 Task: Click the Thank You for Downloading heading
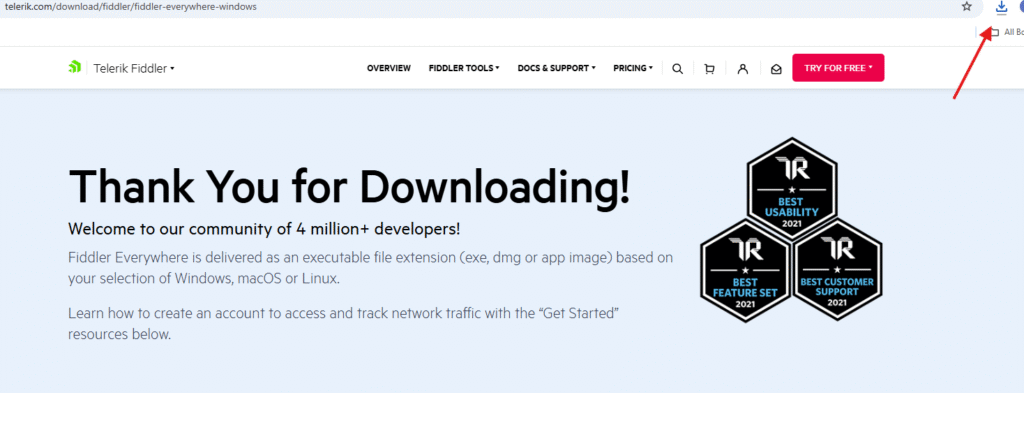click(x=349, y=186)
